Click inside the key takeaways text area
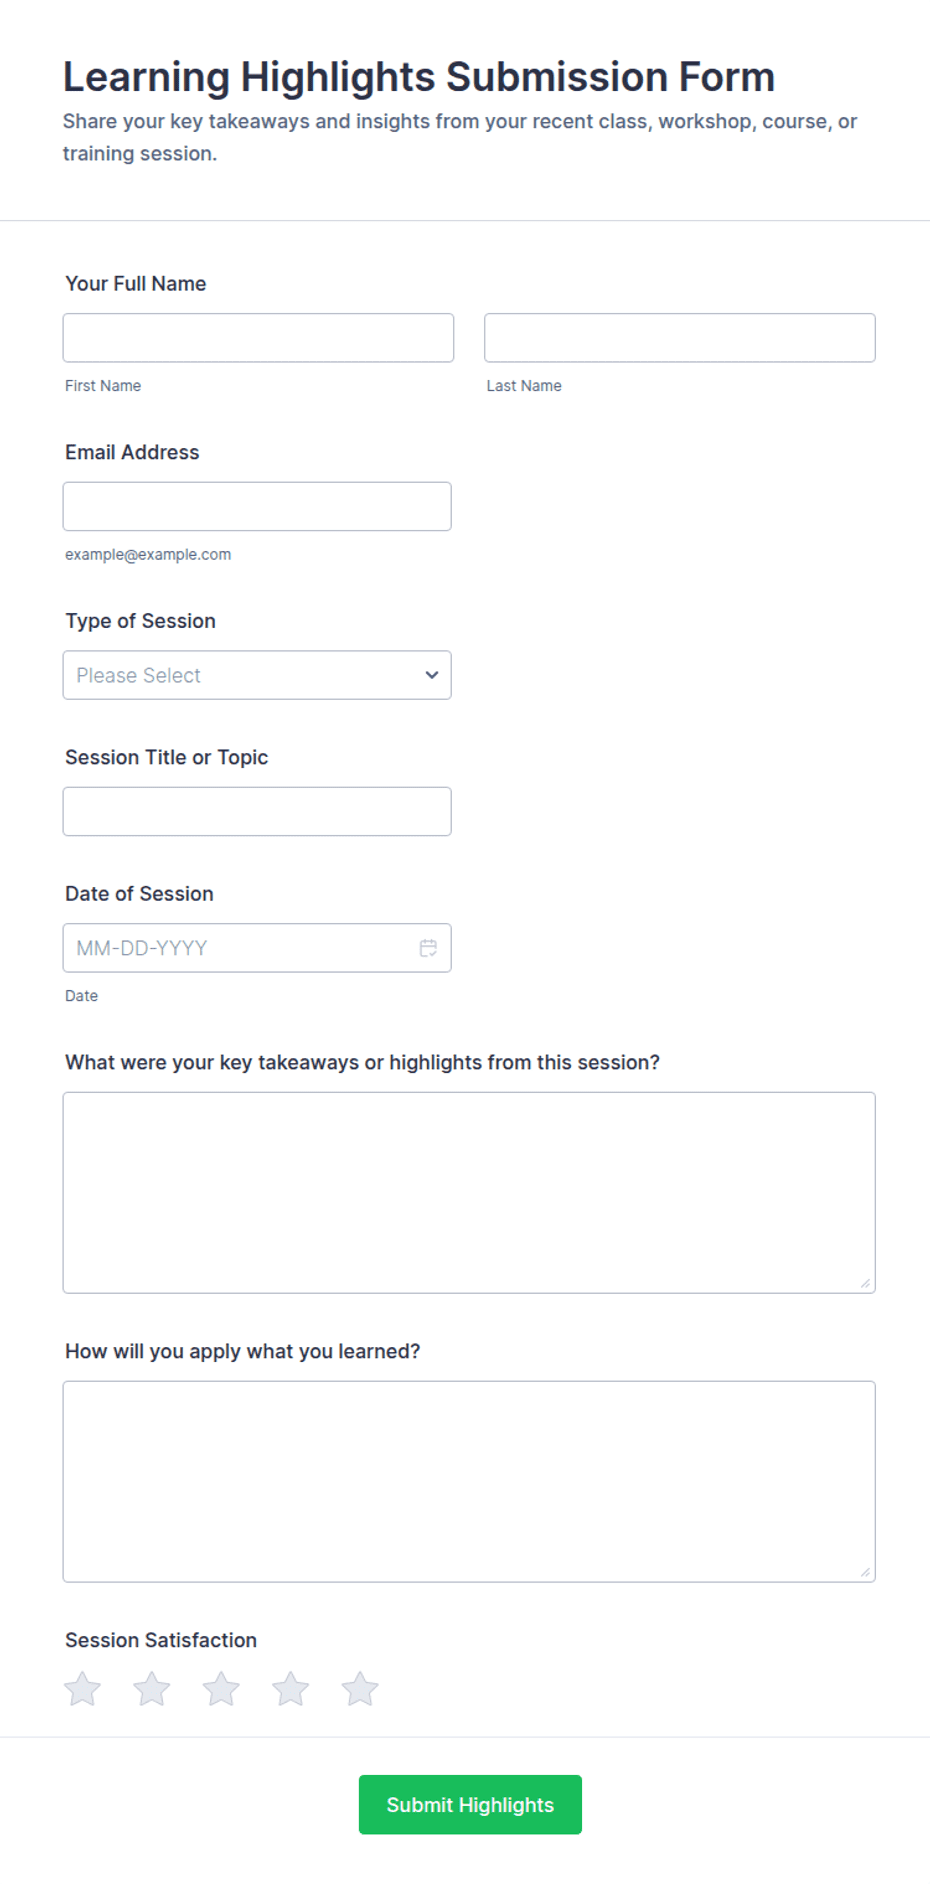Viewport: 930px width, 1884px height. (x=469, y=1193)
